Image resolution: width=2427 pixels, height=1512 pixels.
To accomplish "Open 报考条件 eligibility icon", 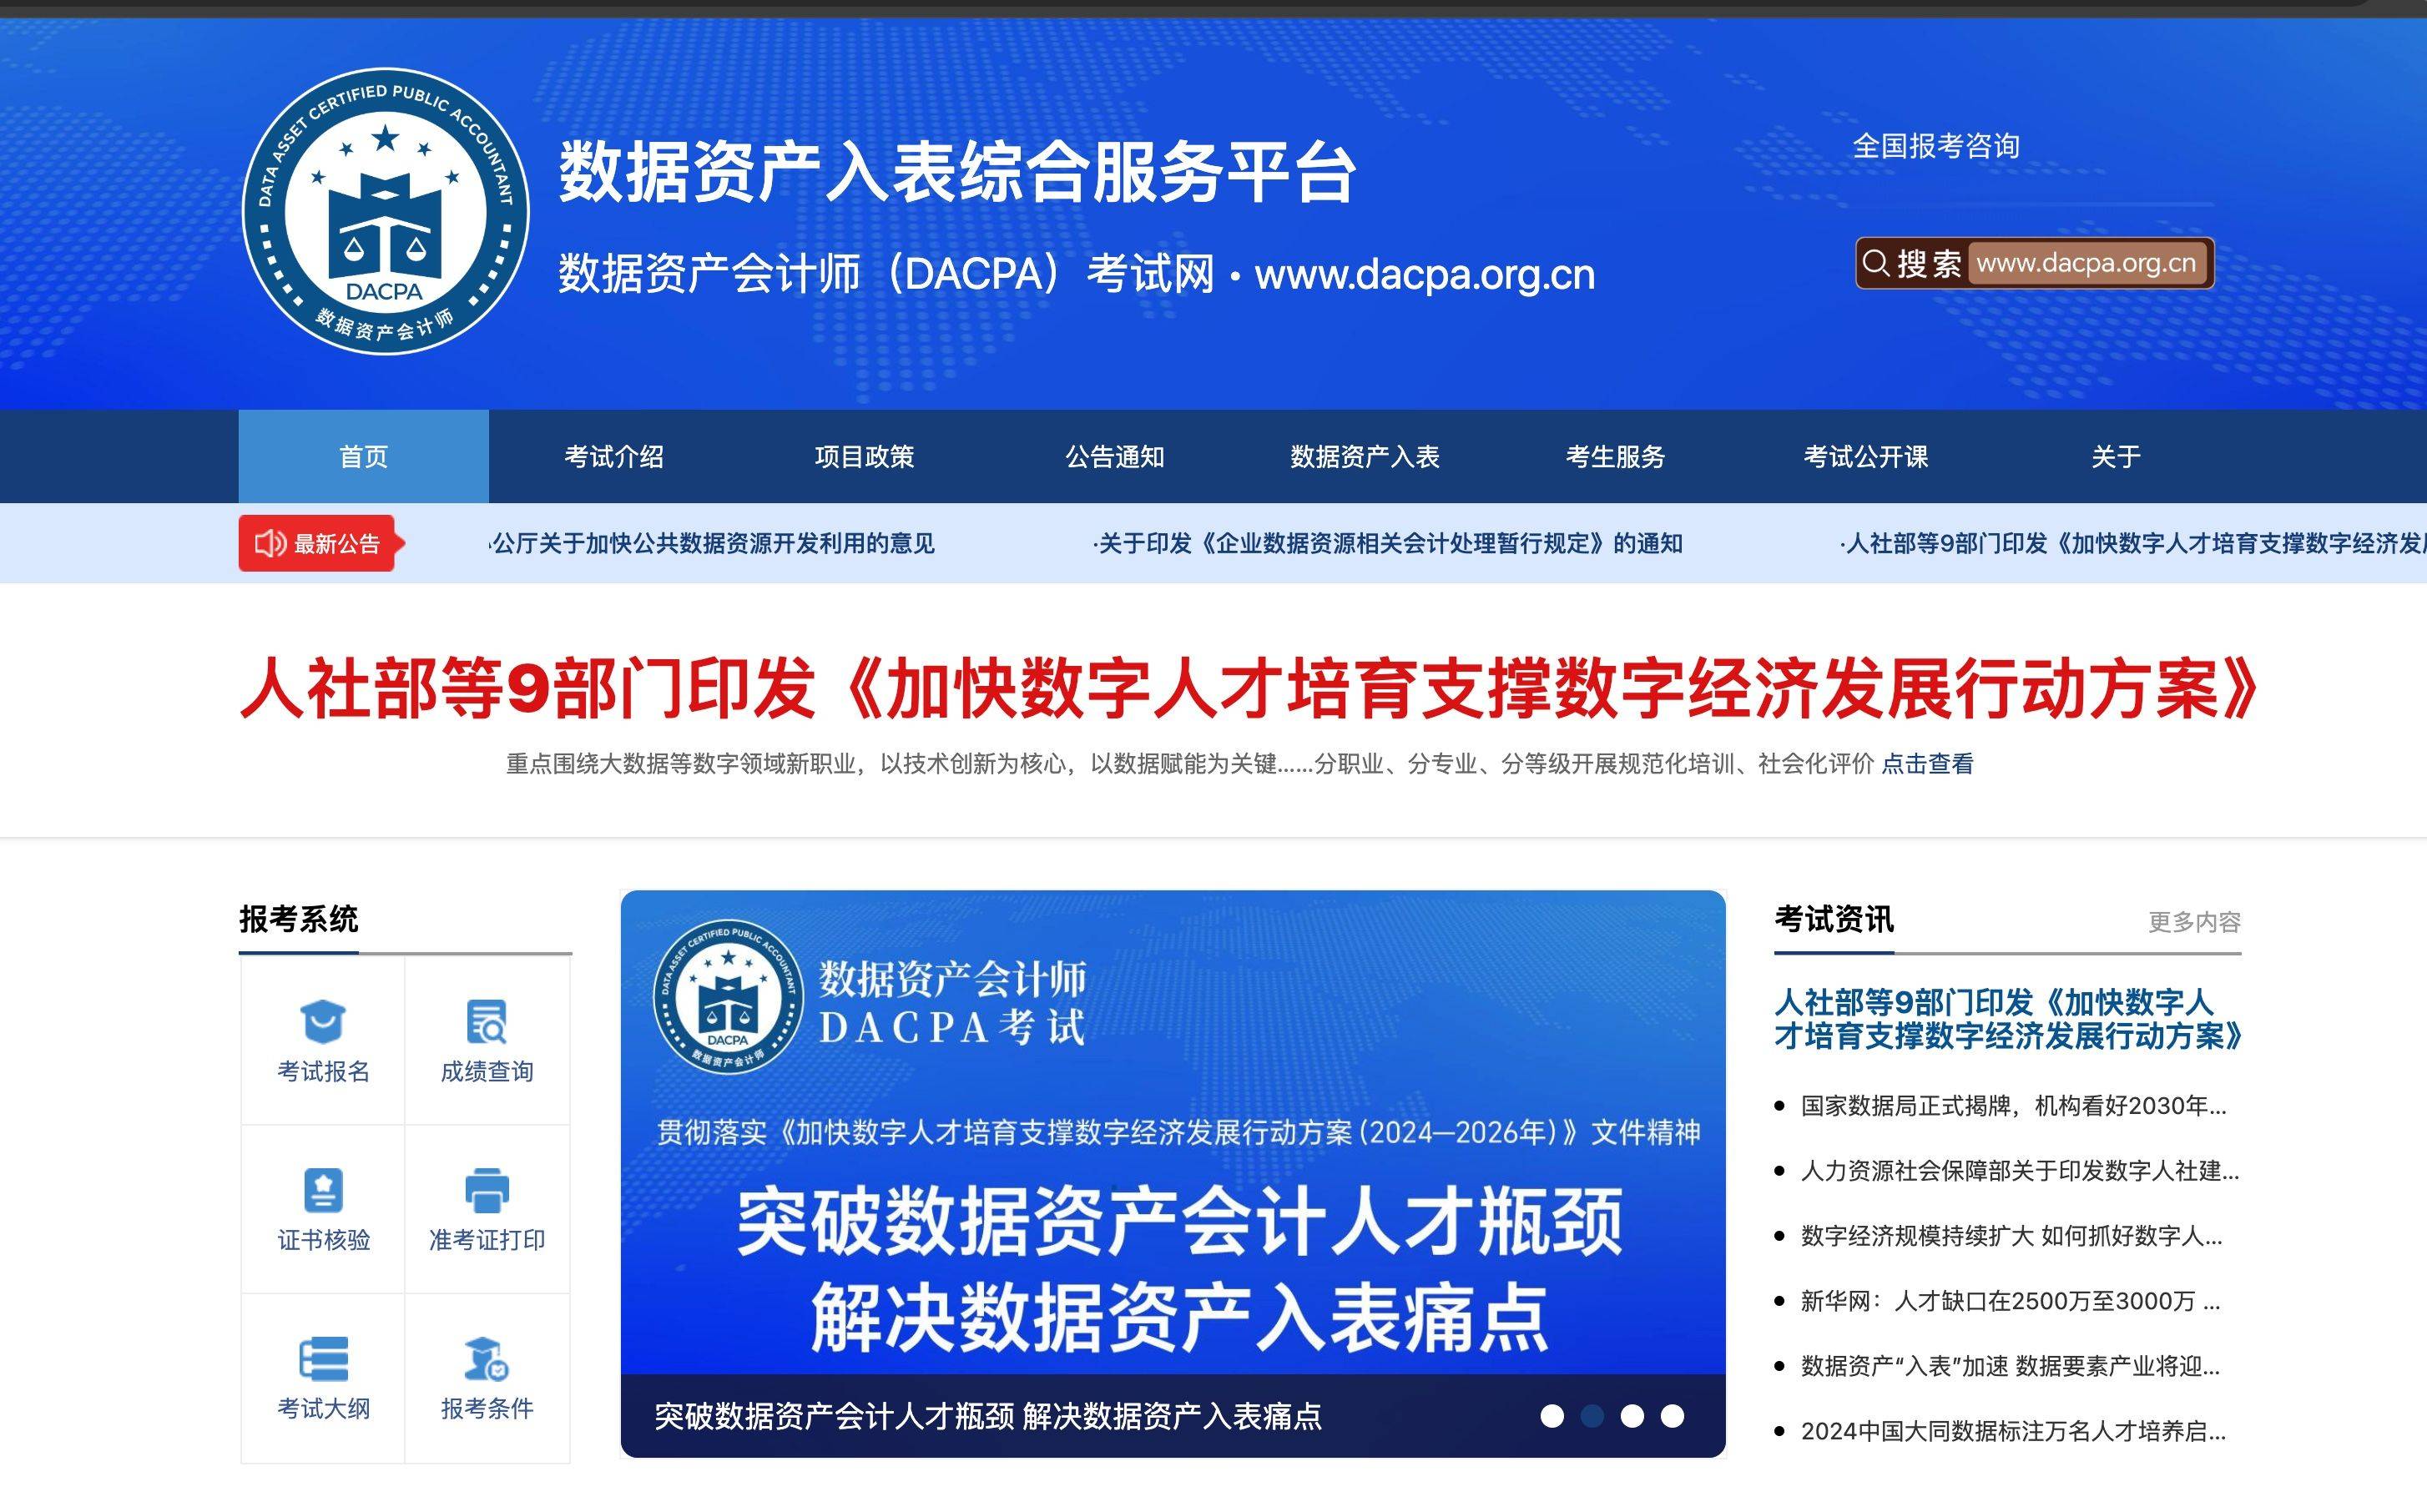I will coord(487,1358).
